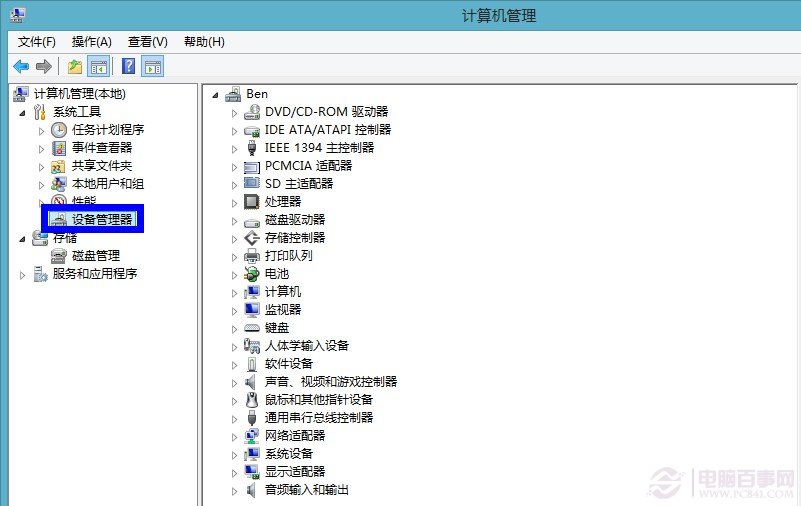Click the 电池 battery device icon
This screenshot has height=506, width=801.
tap(252, 274)
